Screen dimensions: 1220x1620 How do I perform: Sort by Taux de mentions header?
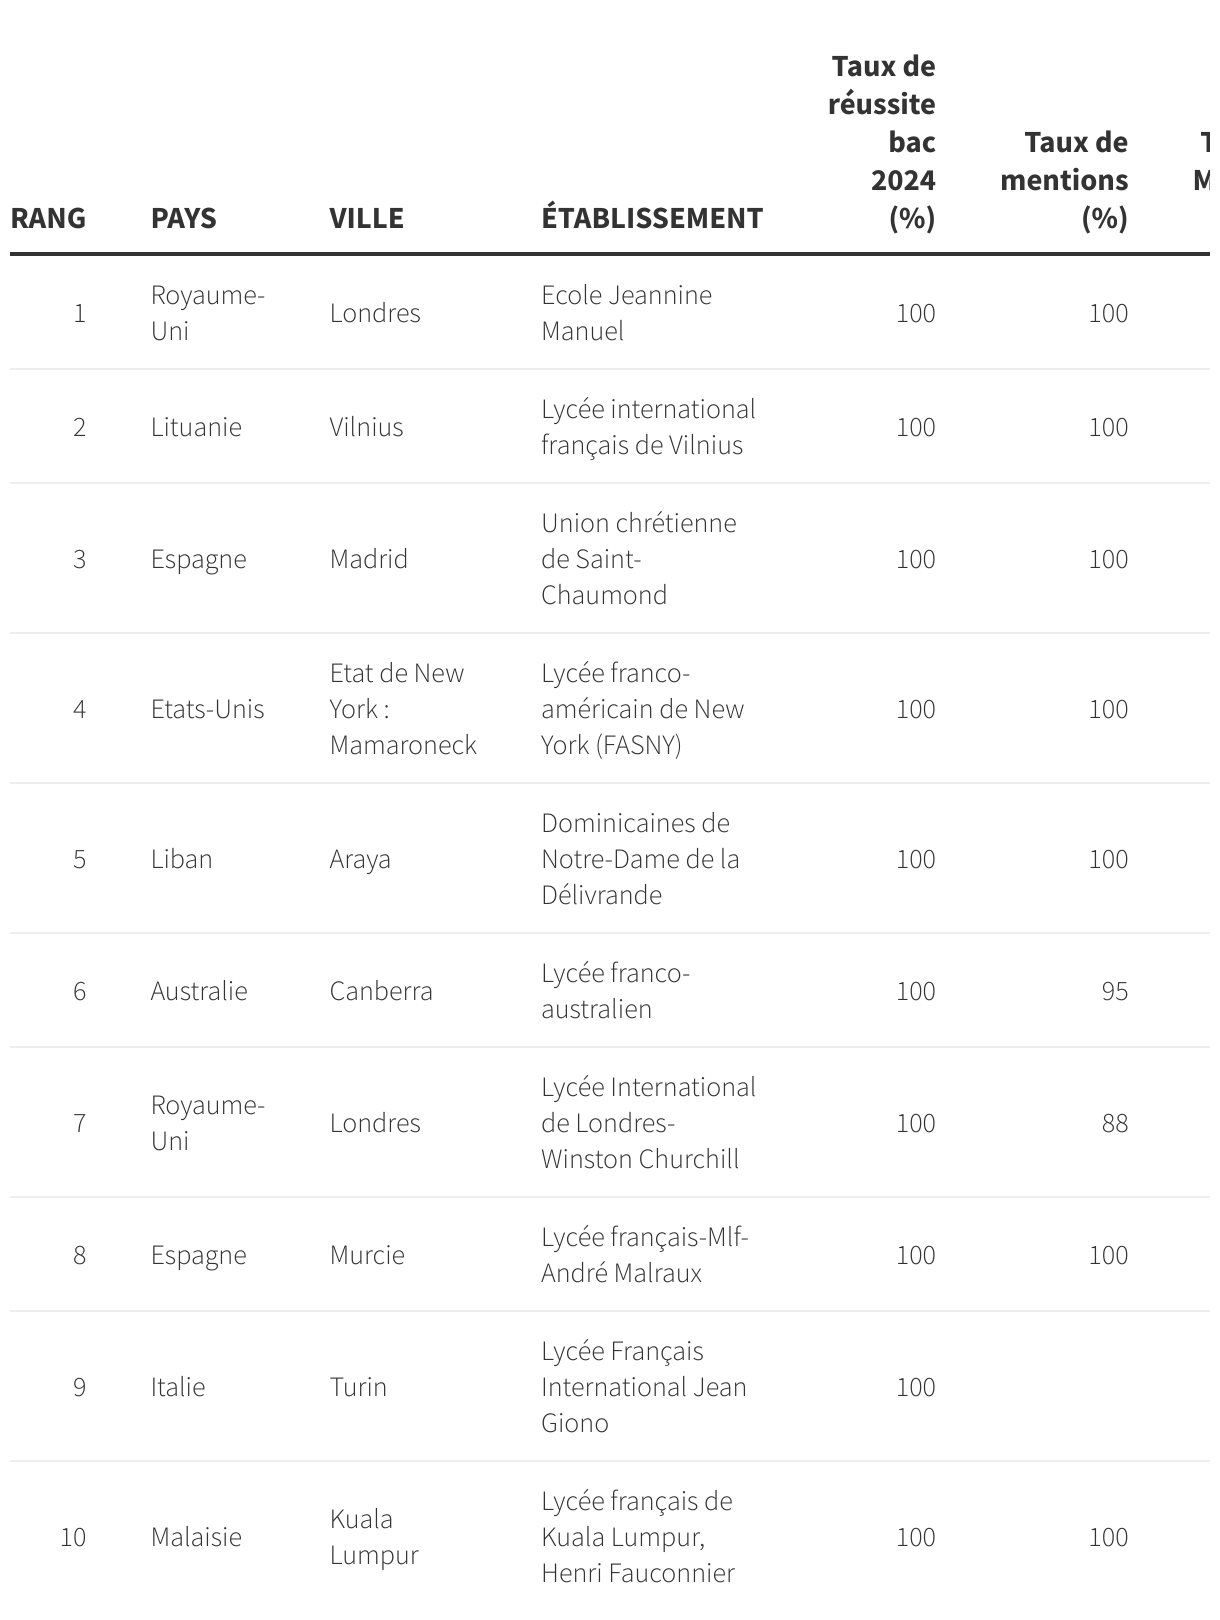pyautogui.click(x=1064, y=180)
